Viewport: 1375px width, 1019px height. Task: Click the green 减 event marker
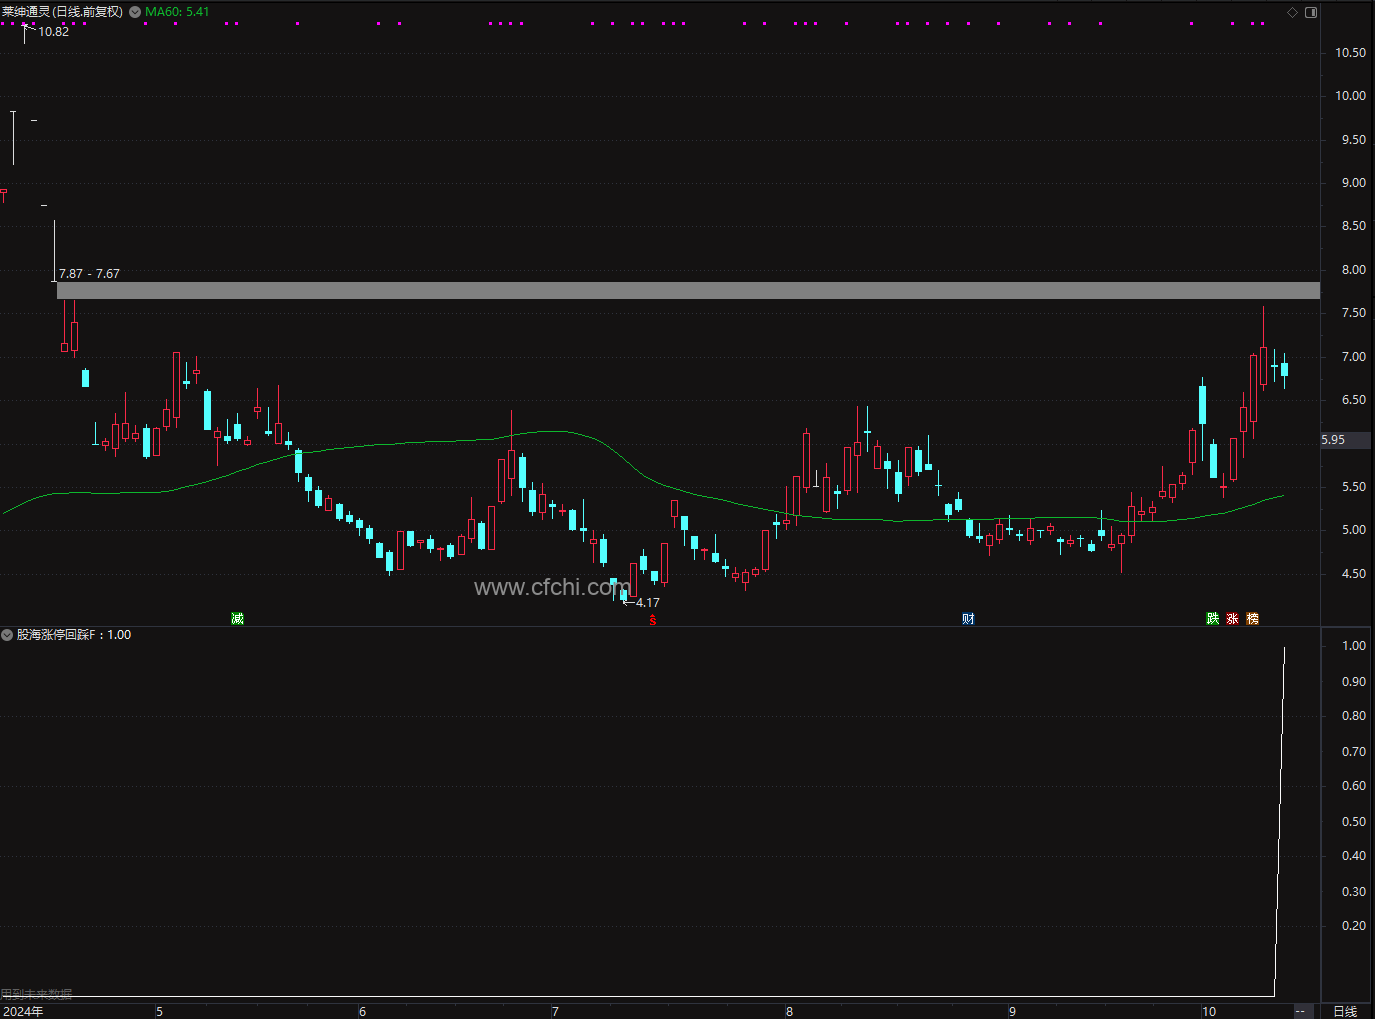[237, 618]
